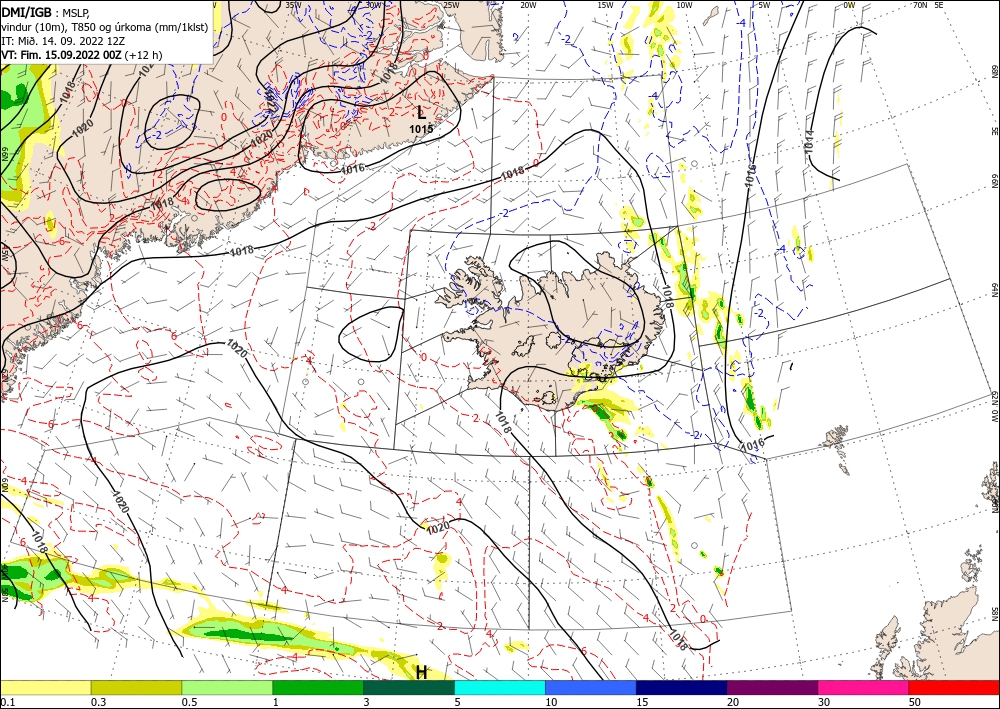The image size is (1000, 709).
Task: Click the '0.3' legend value
Action: point(98,702)
